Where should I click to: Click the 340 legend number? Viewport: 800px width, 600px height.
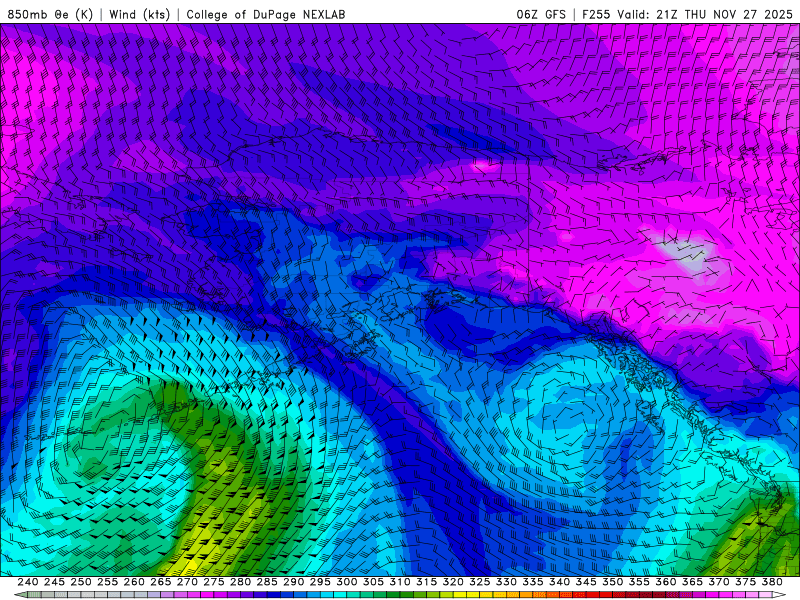click(559, 582)
